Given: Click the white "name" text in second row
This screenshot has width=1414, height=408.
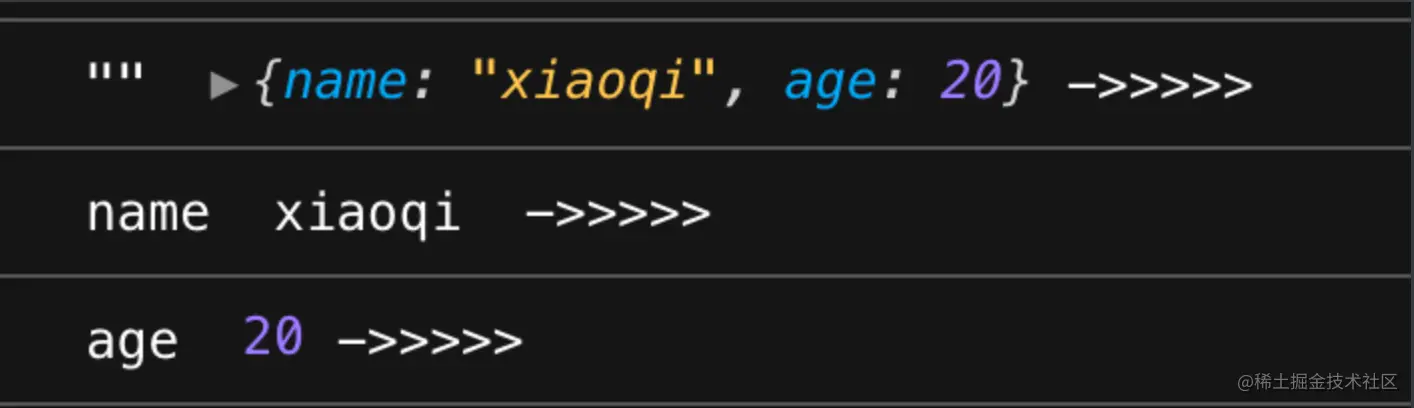Looking at the screenshot, I should coord(148,214).
